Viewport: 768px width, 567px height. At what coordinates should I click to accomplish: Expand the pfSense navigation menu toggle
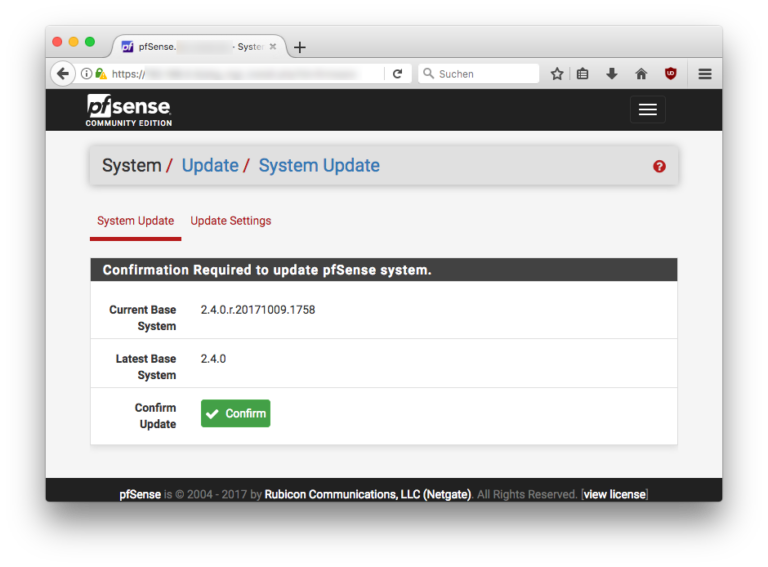(x=647, y=110)
